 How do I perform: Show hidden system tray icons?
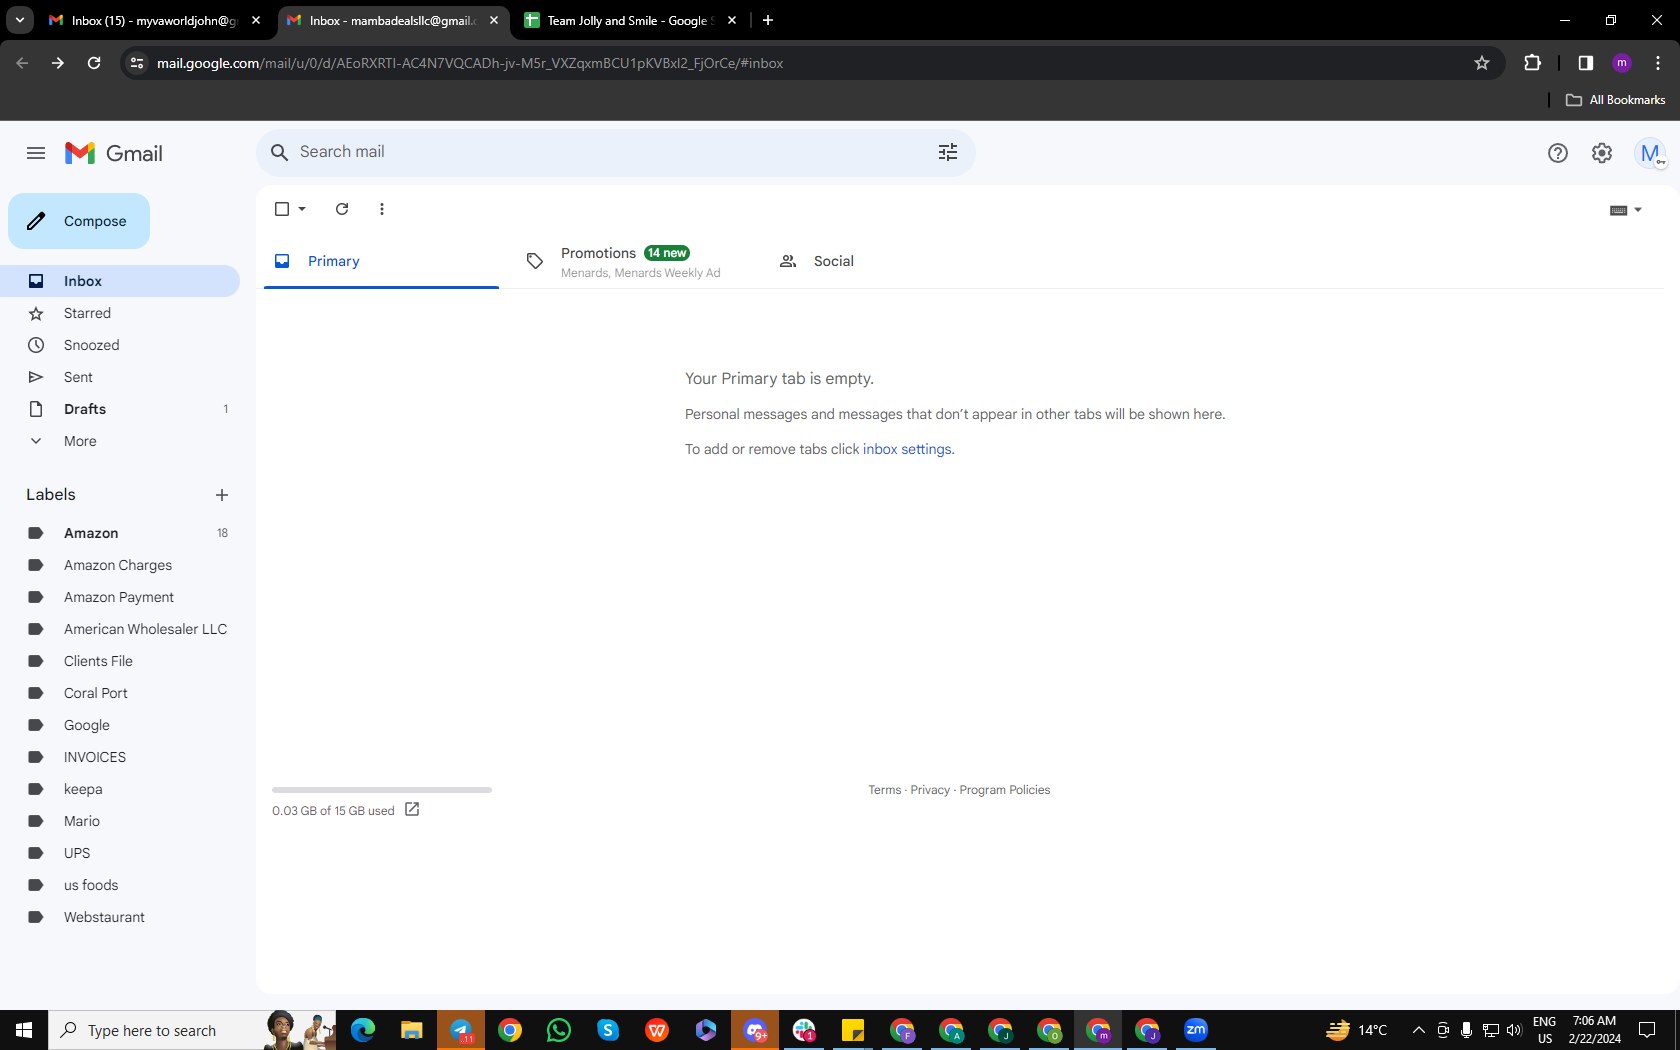point(1418,1030)
